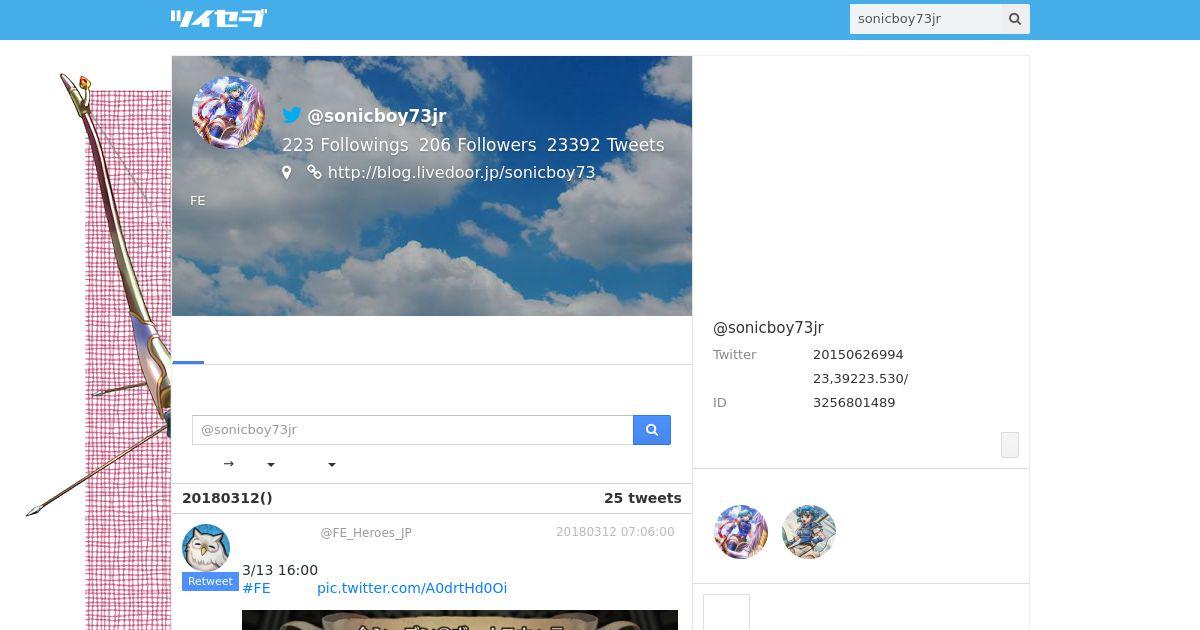
Task: Click the '20150626994' value in sidebar
Action: click(x=858, y=355)
